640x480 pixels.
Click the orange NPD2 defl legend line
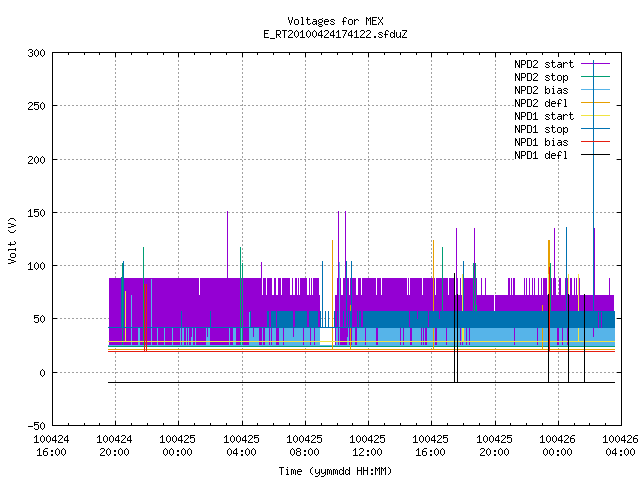coord(596,102)
